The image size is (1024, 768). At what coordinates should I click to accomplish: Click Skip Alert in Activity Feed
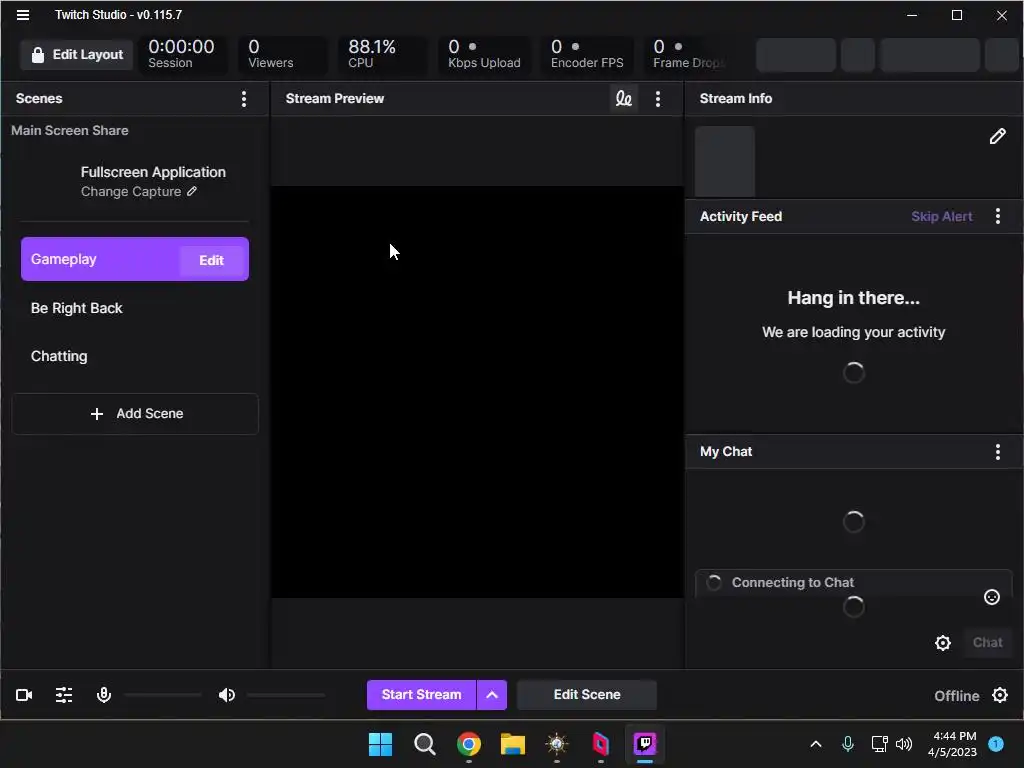click(942, 217)
